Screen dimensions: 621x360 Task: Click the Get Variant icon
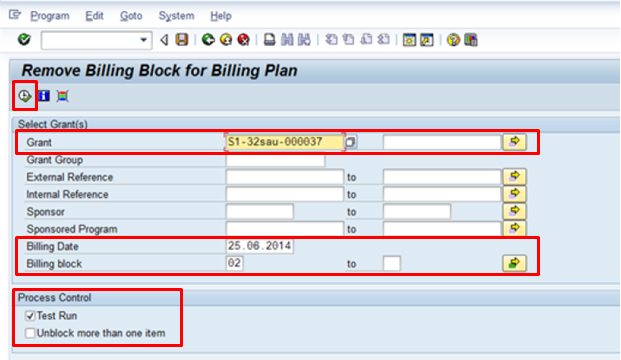[62, 96]
